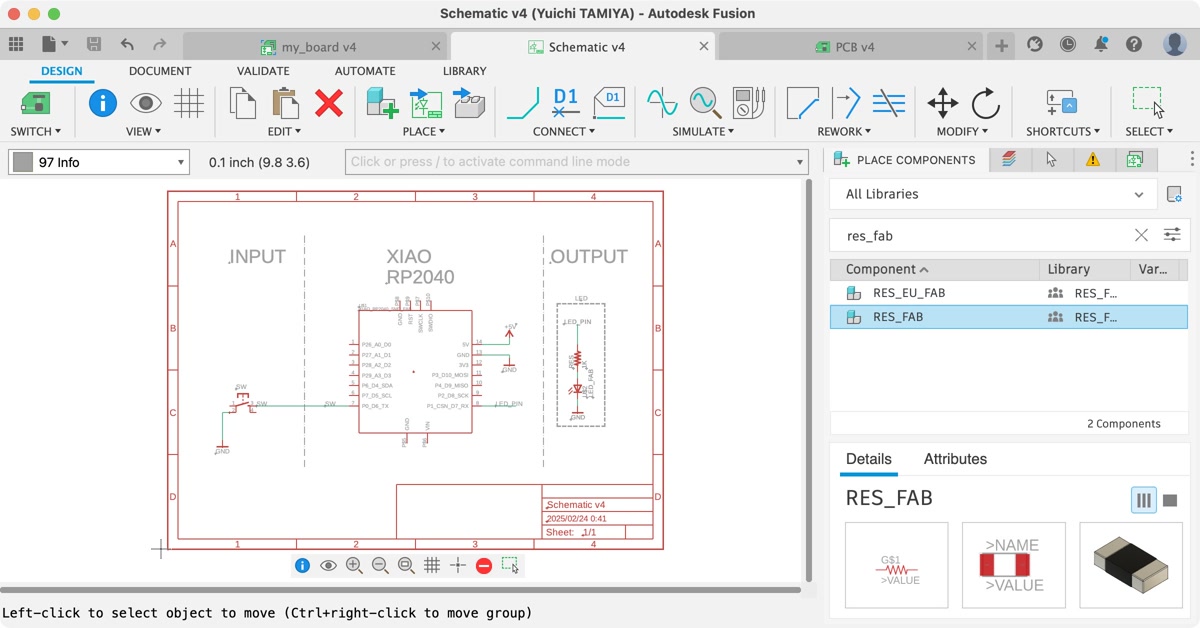
Task: Expand the SIMULATE dropdown
Action: [x=703, y=131]
